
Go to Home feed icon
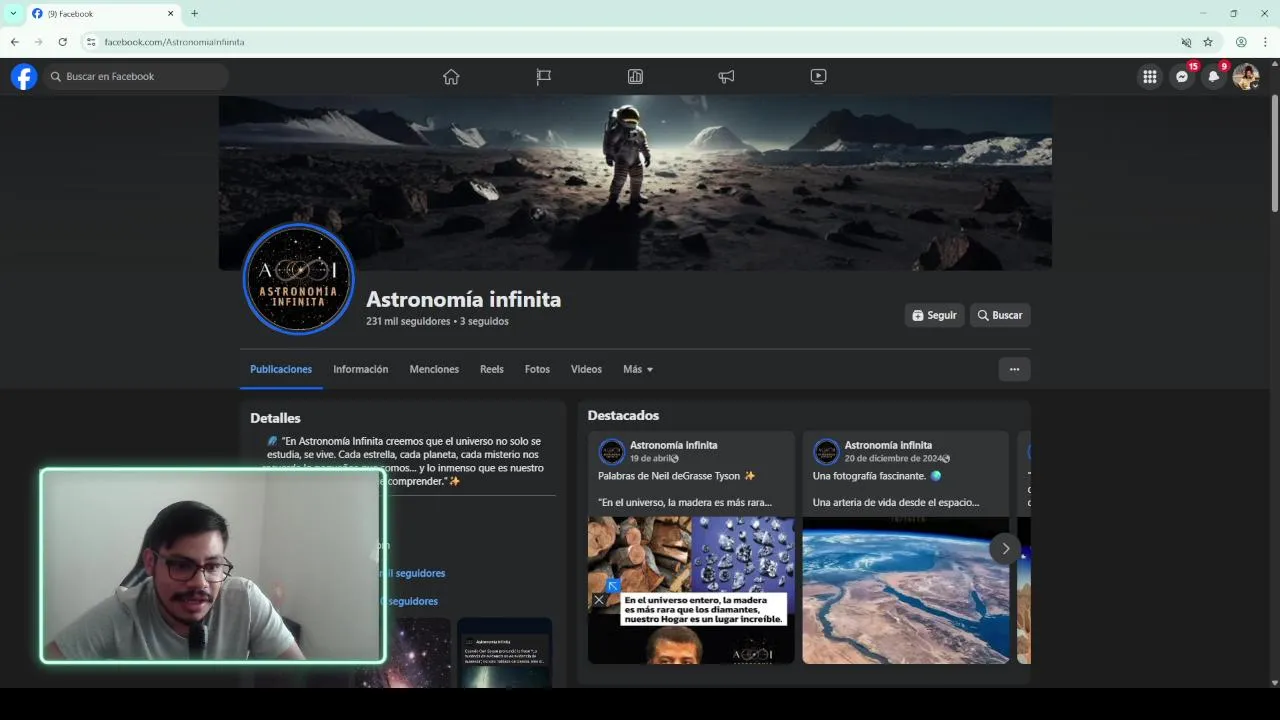451,76
